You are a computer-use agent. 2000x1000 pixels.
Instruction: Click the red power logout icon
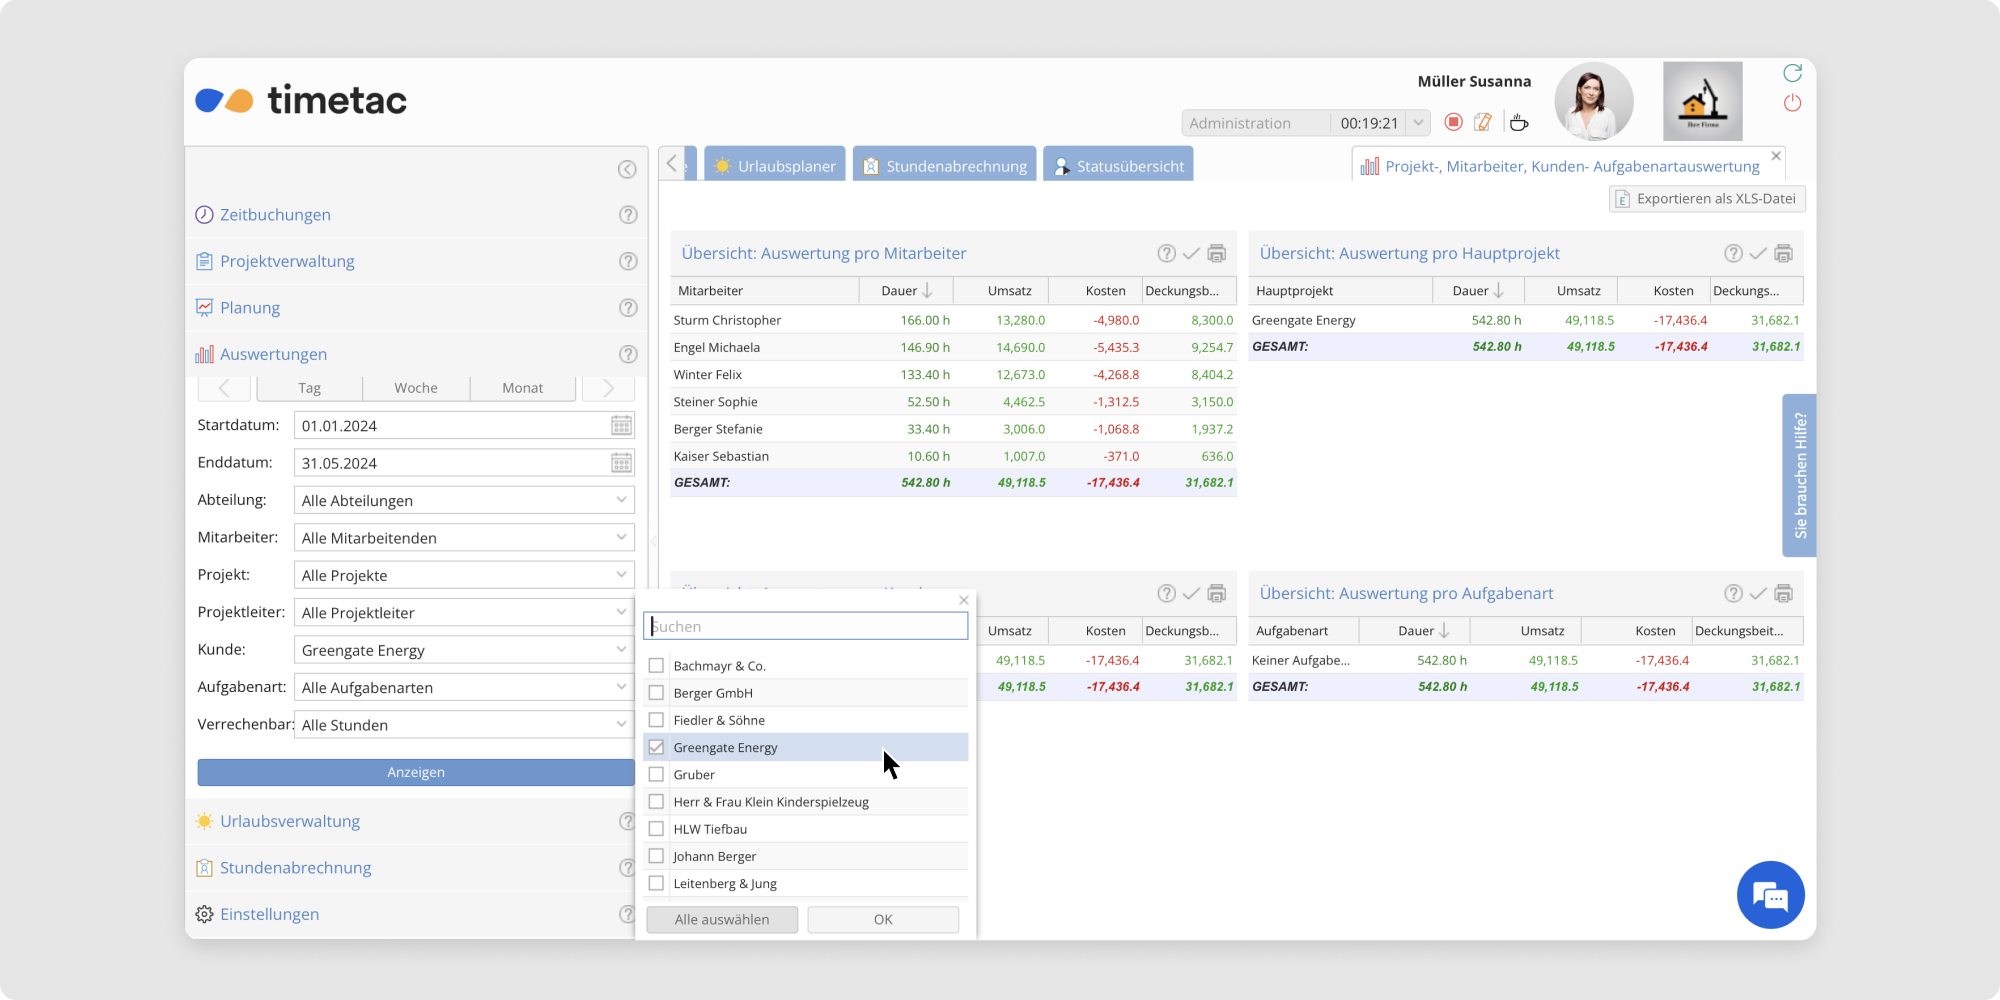pos(1792,103)
